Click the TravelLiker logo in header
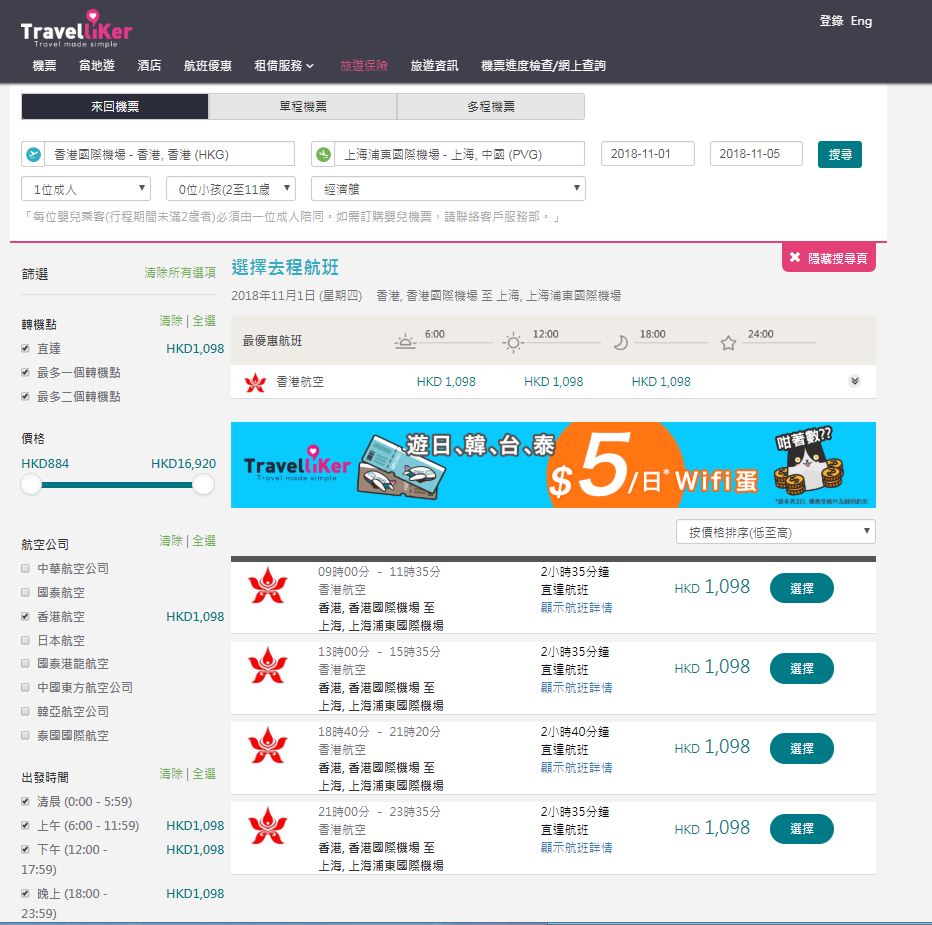The height and width of the screenshot is (925, 932). (x=76, y=29)
